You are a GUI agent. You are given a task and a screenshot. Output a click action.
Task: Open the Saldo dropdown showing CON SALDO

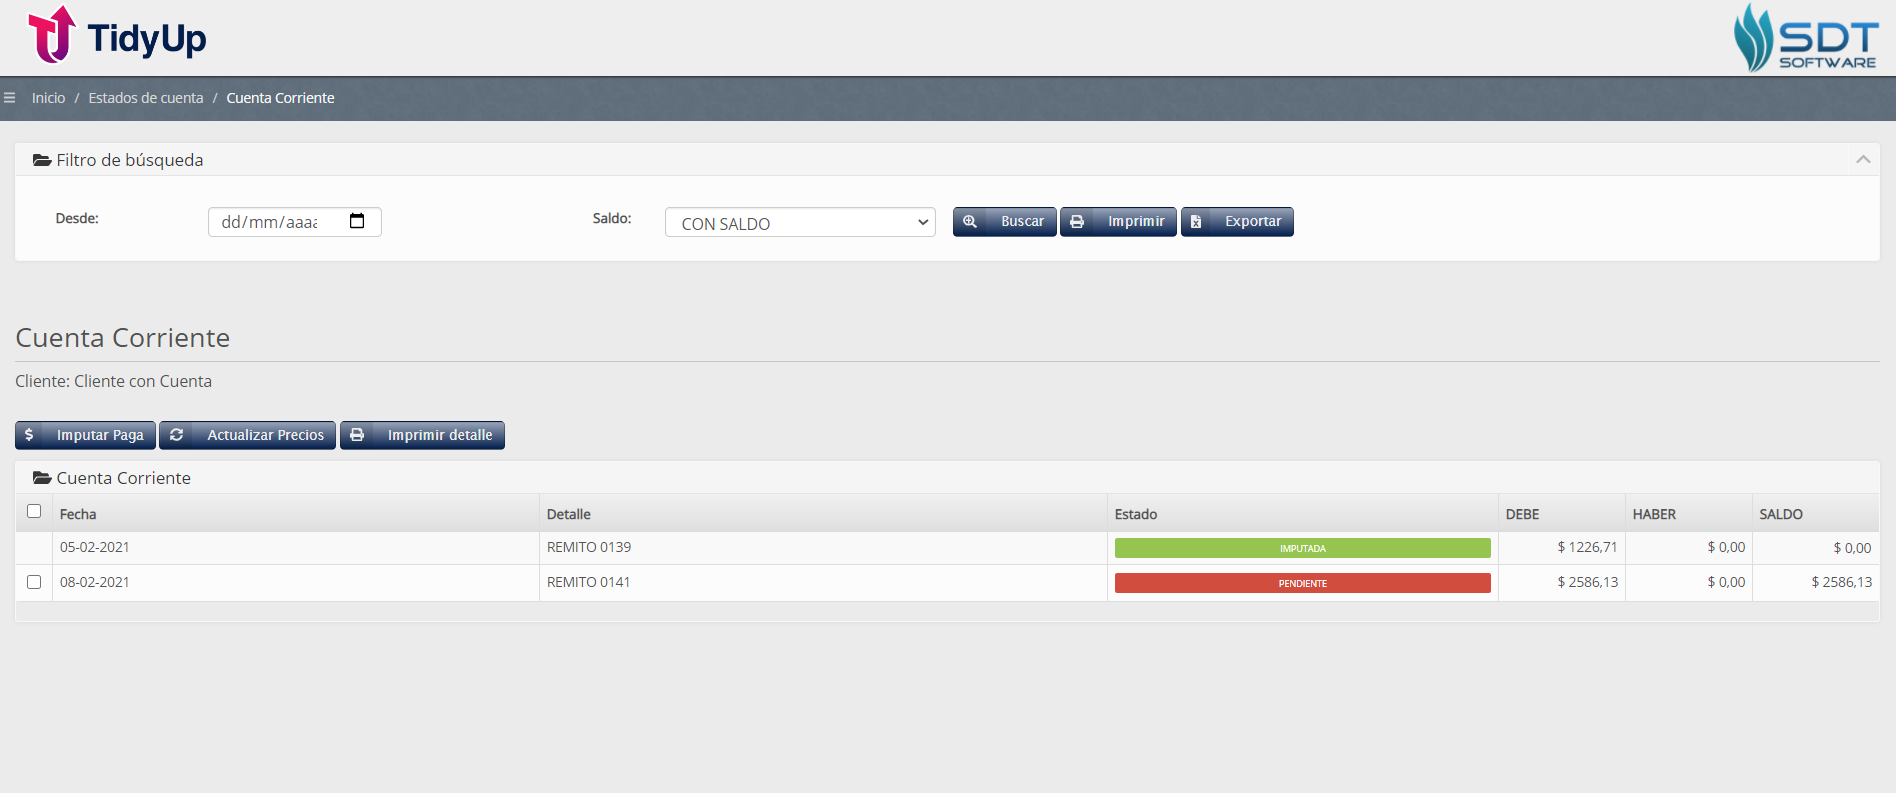click(x=800, y=223)
